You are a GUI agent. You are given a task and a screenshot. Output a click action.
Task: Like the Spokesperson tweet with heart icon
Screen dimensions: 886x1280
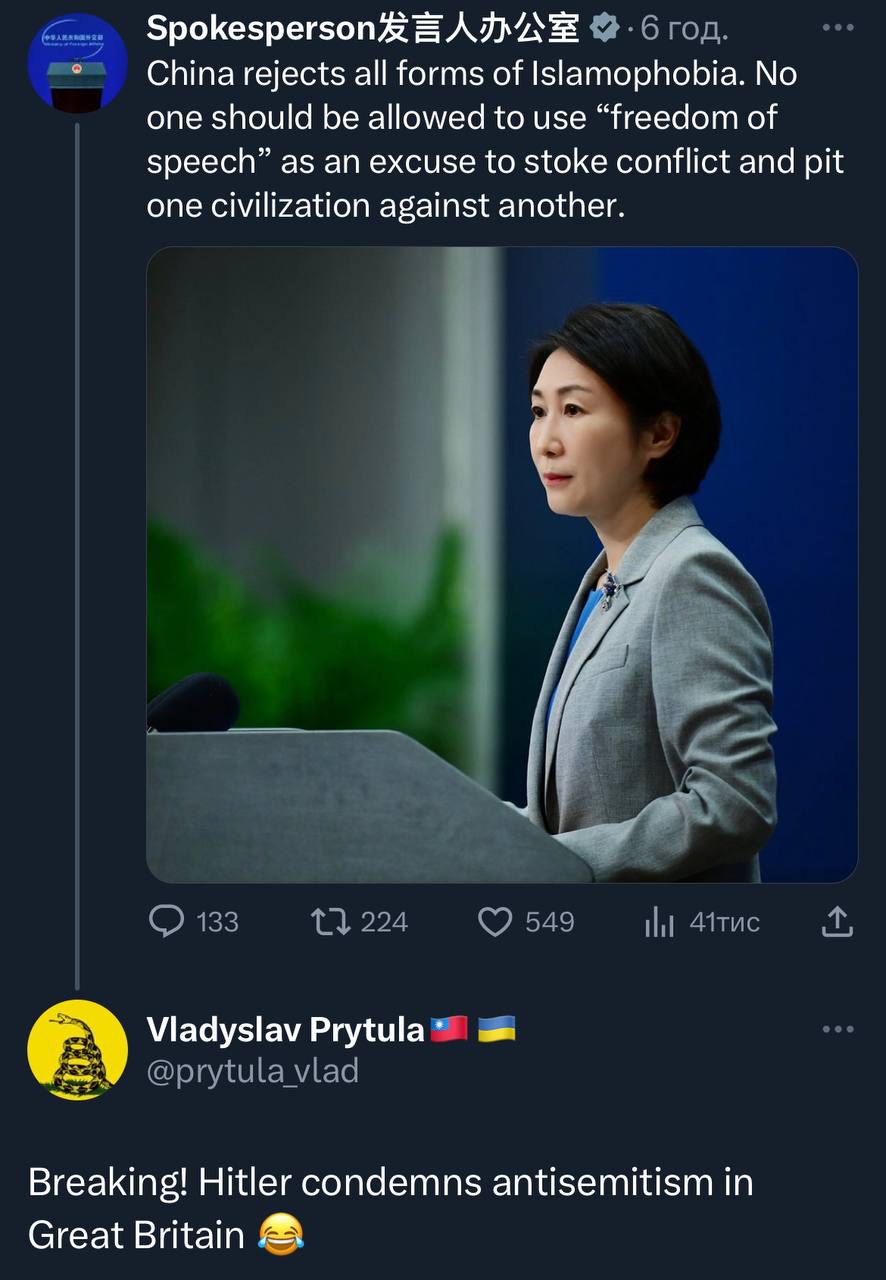tap(495, 921)
